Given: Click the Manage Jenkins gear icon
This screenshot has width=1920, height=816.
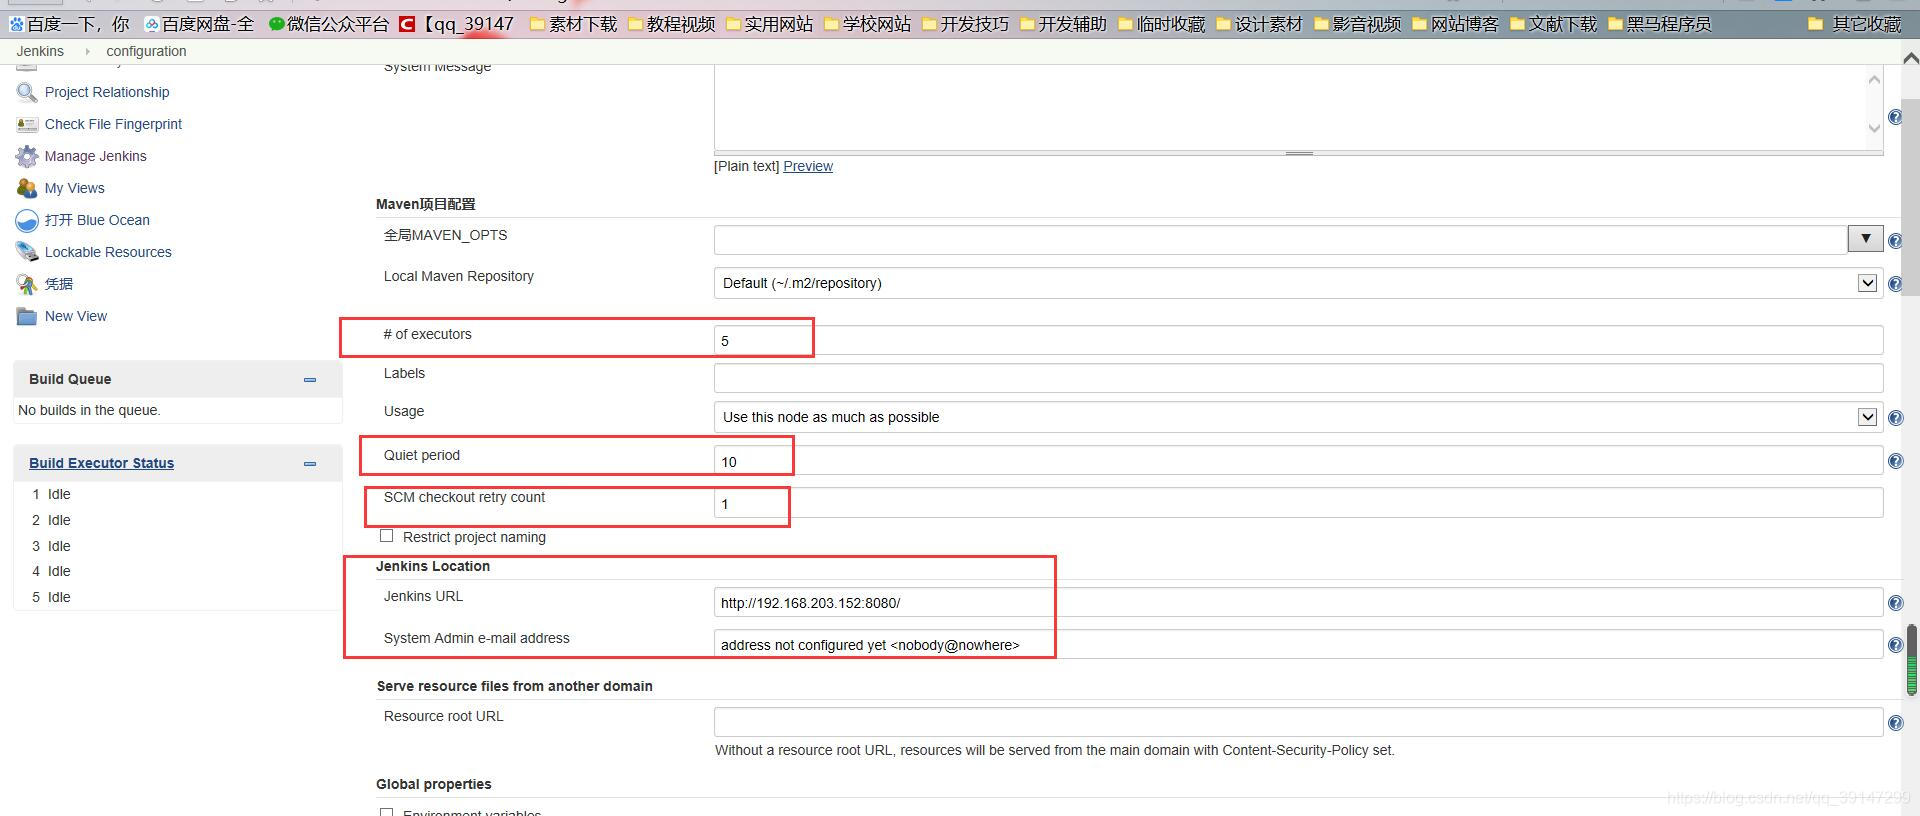Looking at the screenshot, I should click(x=27, y=156).
